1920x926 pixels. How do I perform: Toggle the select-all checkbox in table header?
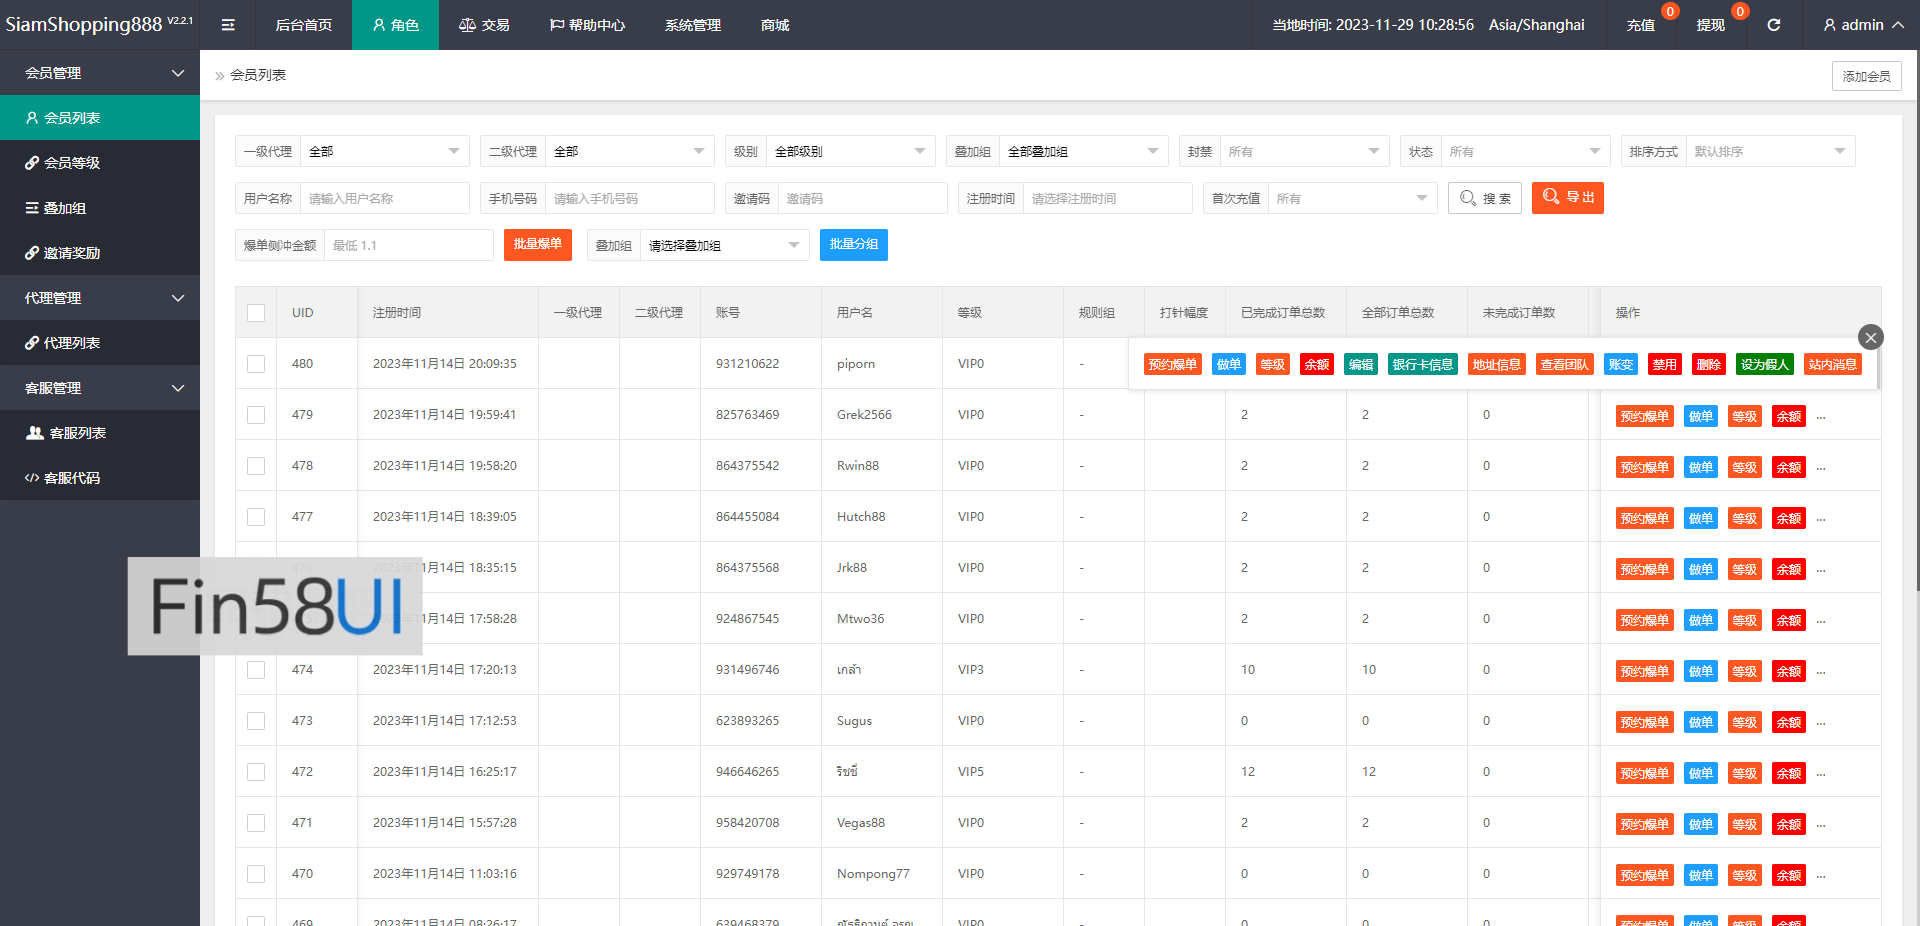[x=256, y=313]
